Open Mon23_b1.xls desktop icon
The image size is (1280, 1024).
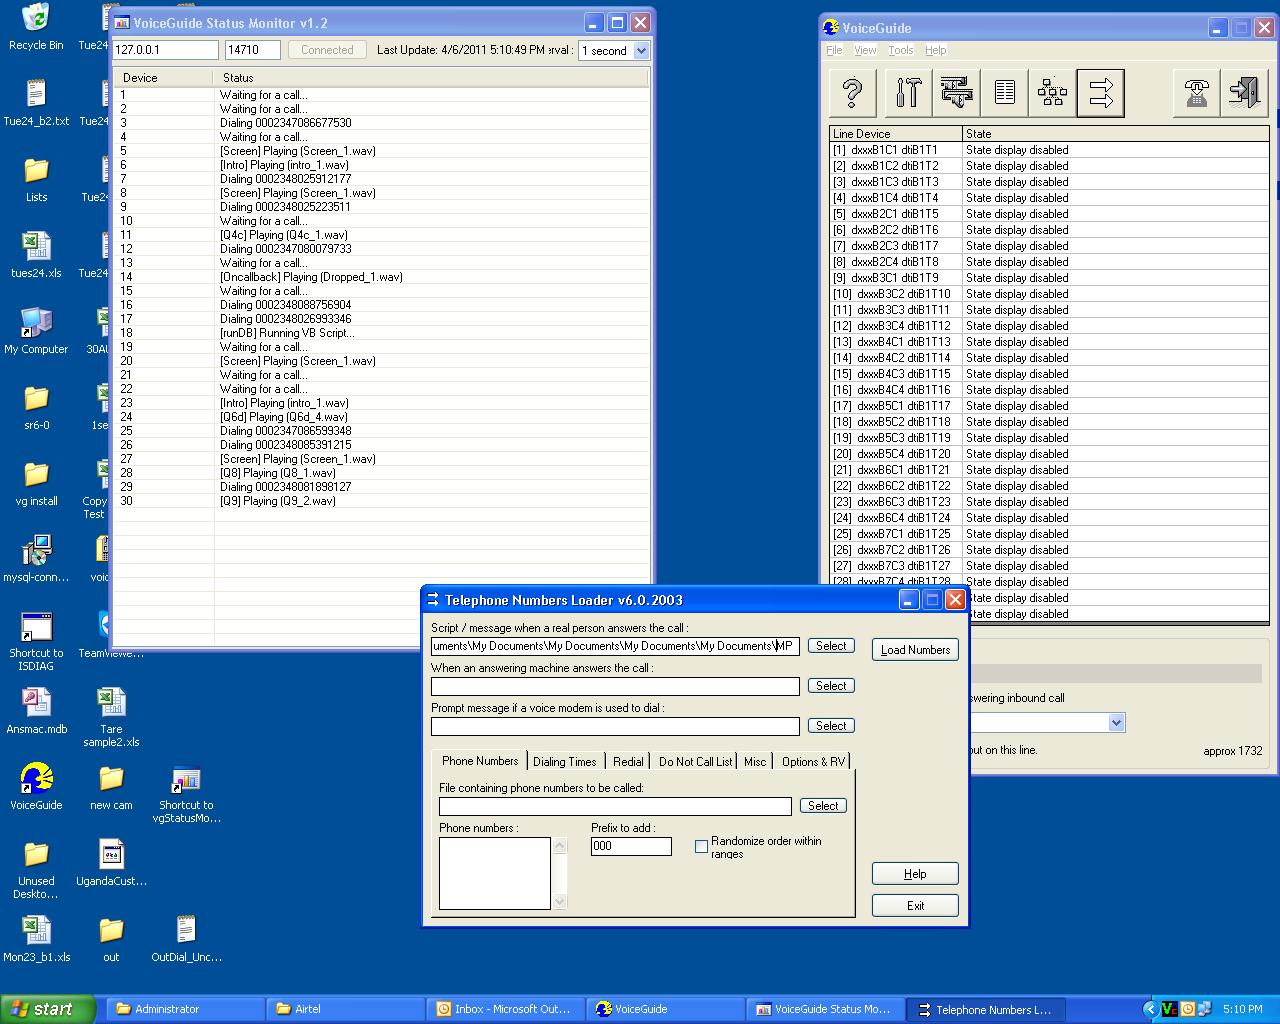tap(36, 939)
